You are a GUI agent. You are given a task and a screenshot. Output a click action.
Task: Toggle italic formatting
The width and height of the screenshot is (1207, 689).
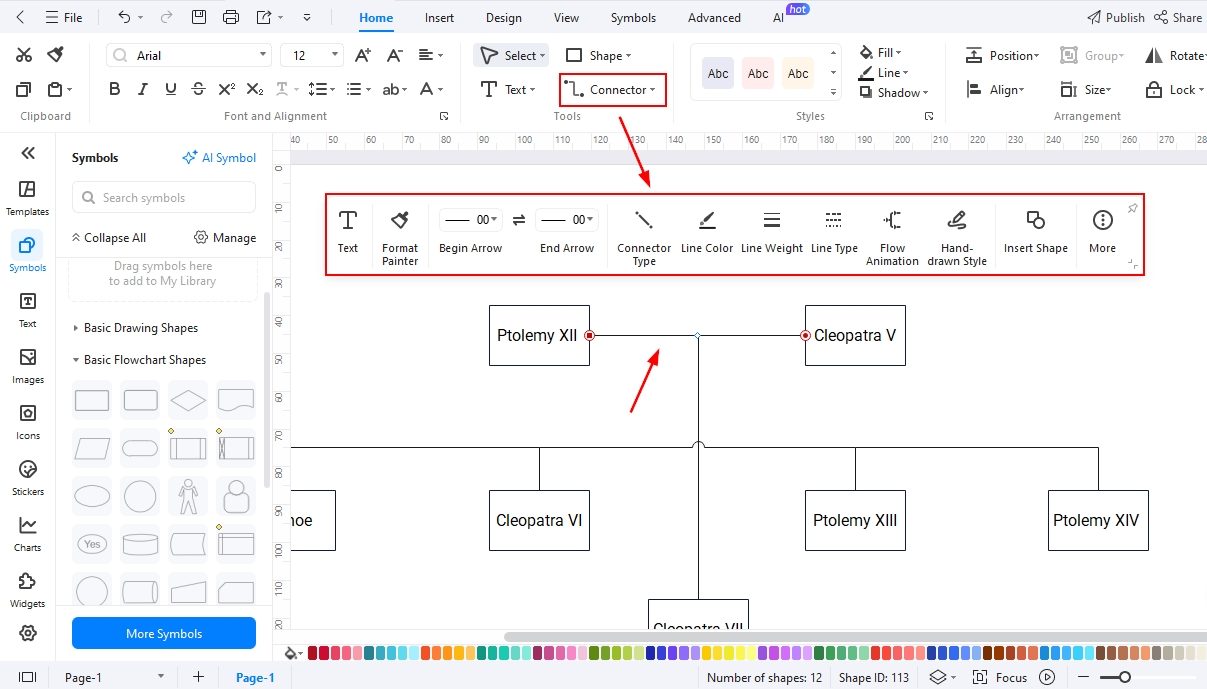[x=142, y=88]
